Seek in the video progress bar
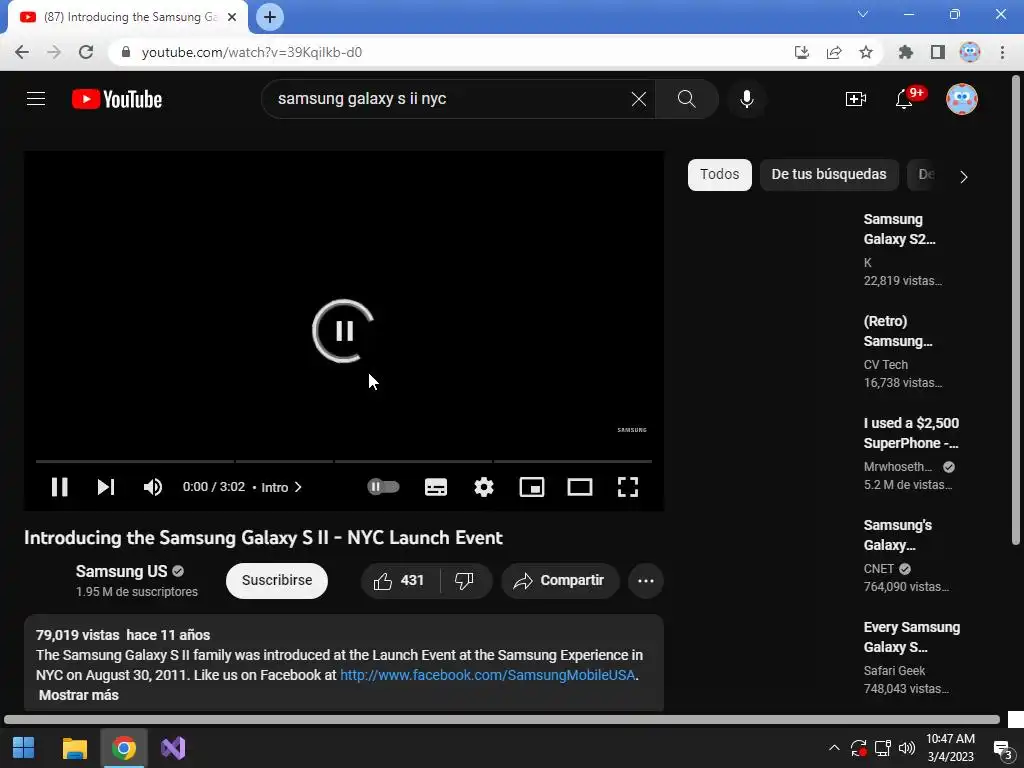The image size is (1024, 768). pyautogui.click(x=344, y=461)
